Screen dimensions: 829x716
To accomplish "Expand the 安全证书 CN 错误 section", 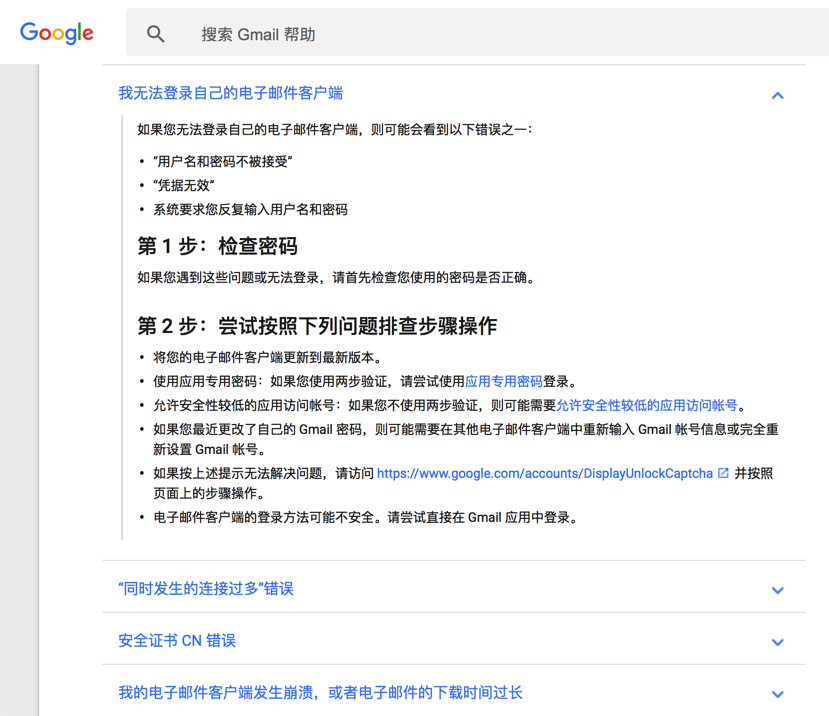I will click(x=177, y=640).
